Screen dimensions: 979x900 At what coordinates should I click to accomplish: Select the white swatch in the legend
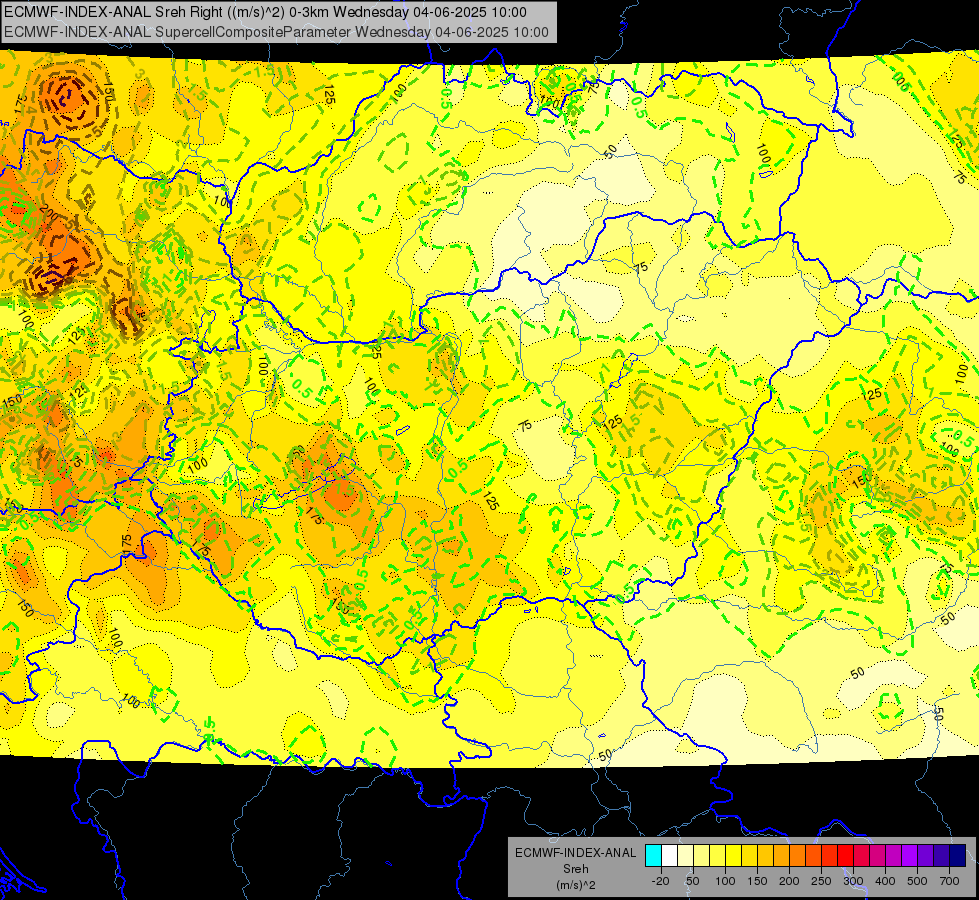(669, 855)
